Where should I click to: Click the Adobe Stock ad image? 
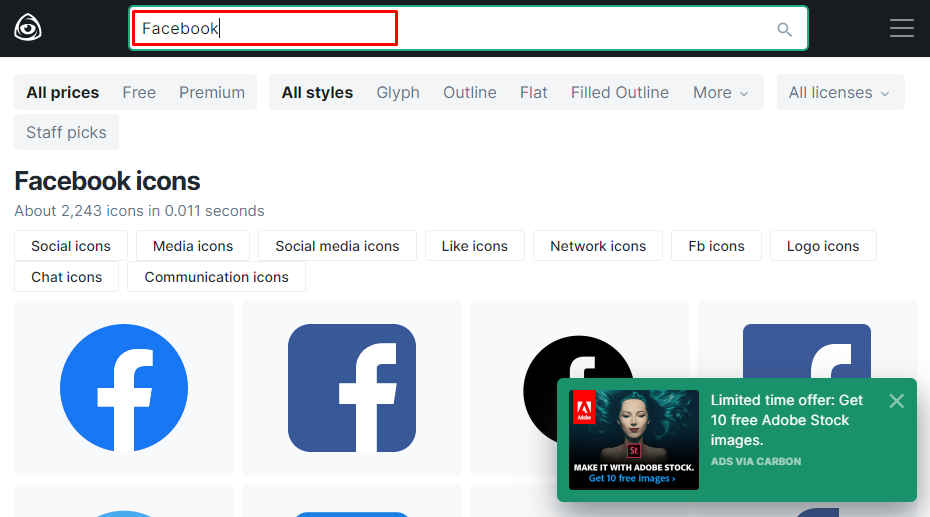633,440
